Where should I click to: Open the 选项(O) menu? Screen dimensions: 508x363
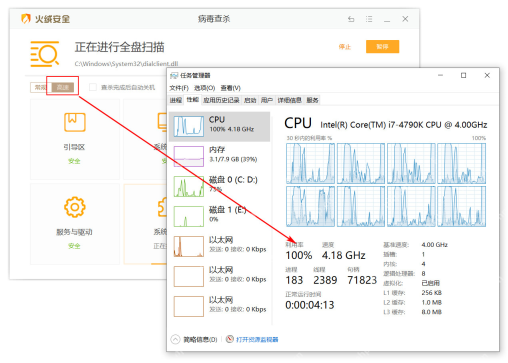coord(204,88)
